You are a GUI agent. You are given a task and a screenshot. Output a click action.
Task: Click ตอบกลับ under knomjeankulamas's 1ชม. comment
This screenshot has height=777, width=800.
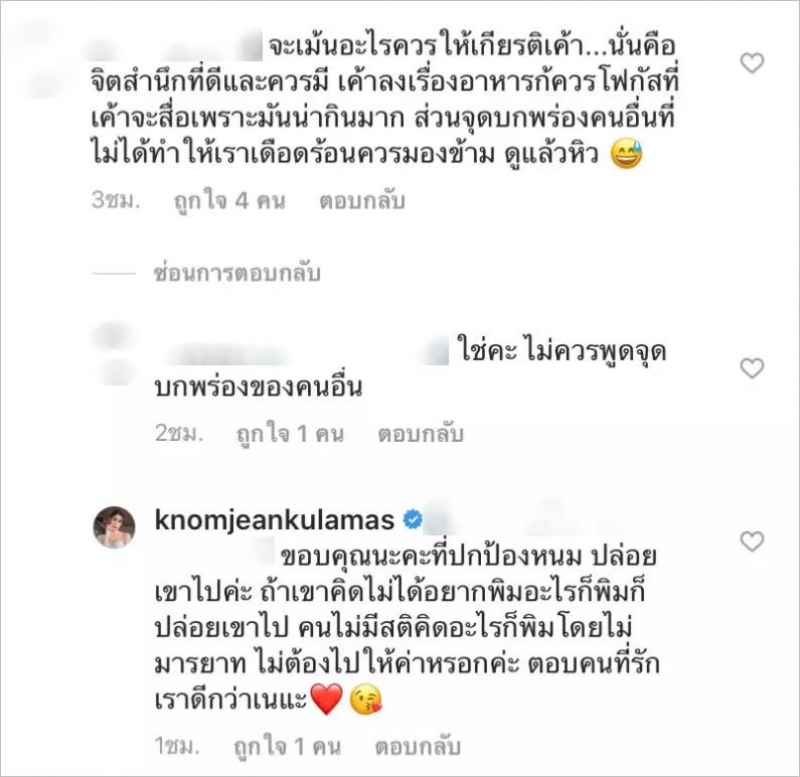[417, 747]
